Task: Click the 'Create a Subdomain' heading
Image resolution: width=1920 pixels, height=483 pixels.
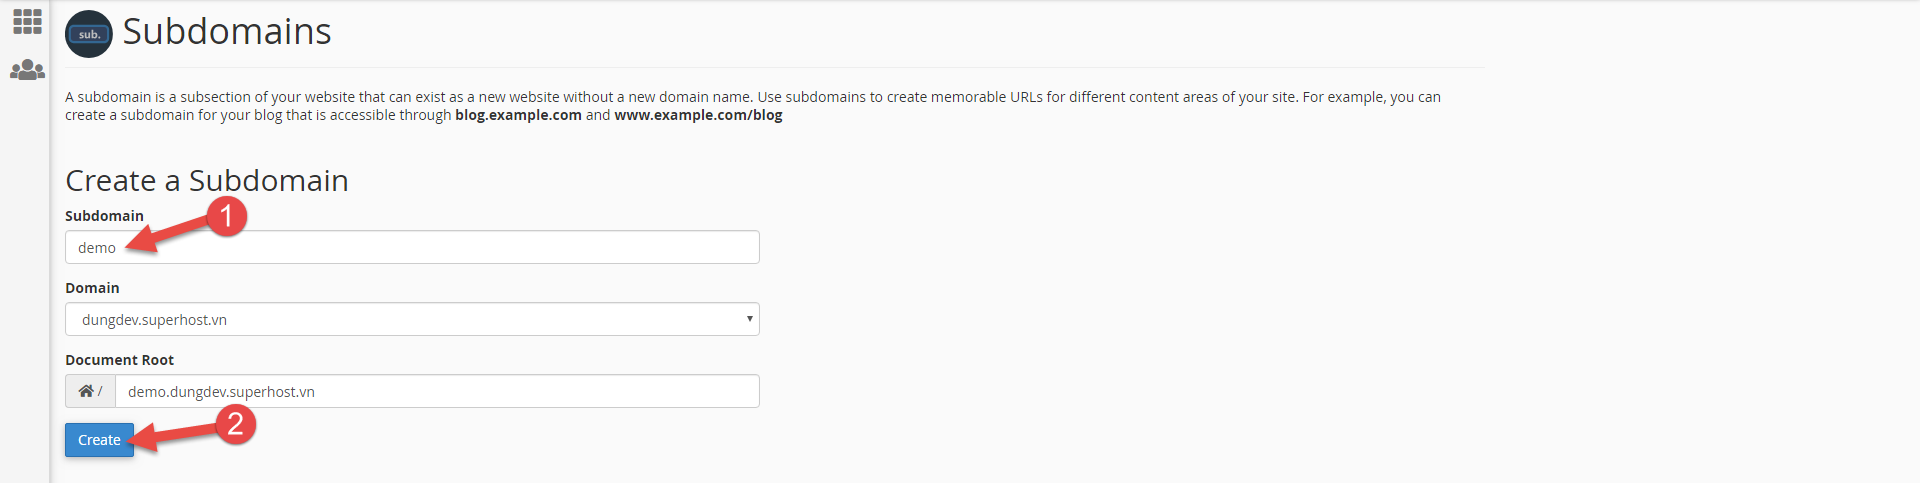Action: 207,180
